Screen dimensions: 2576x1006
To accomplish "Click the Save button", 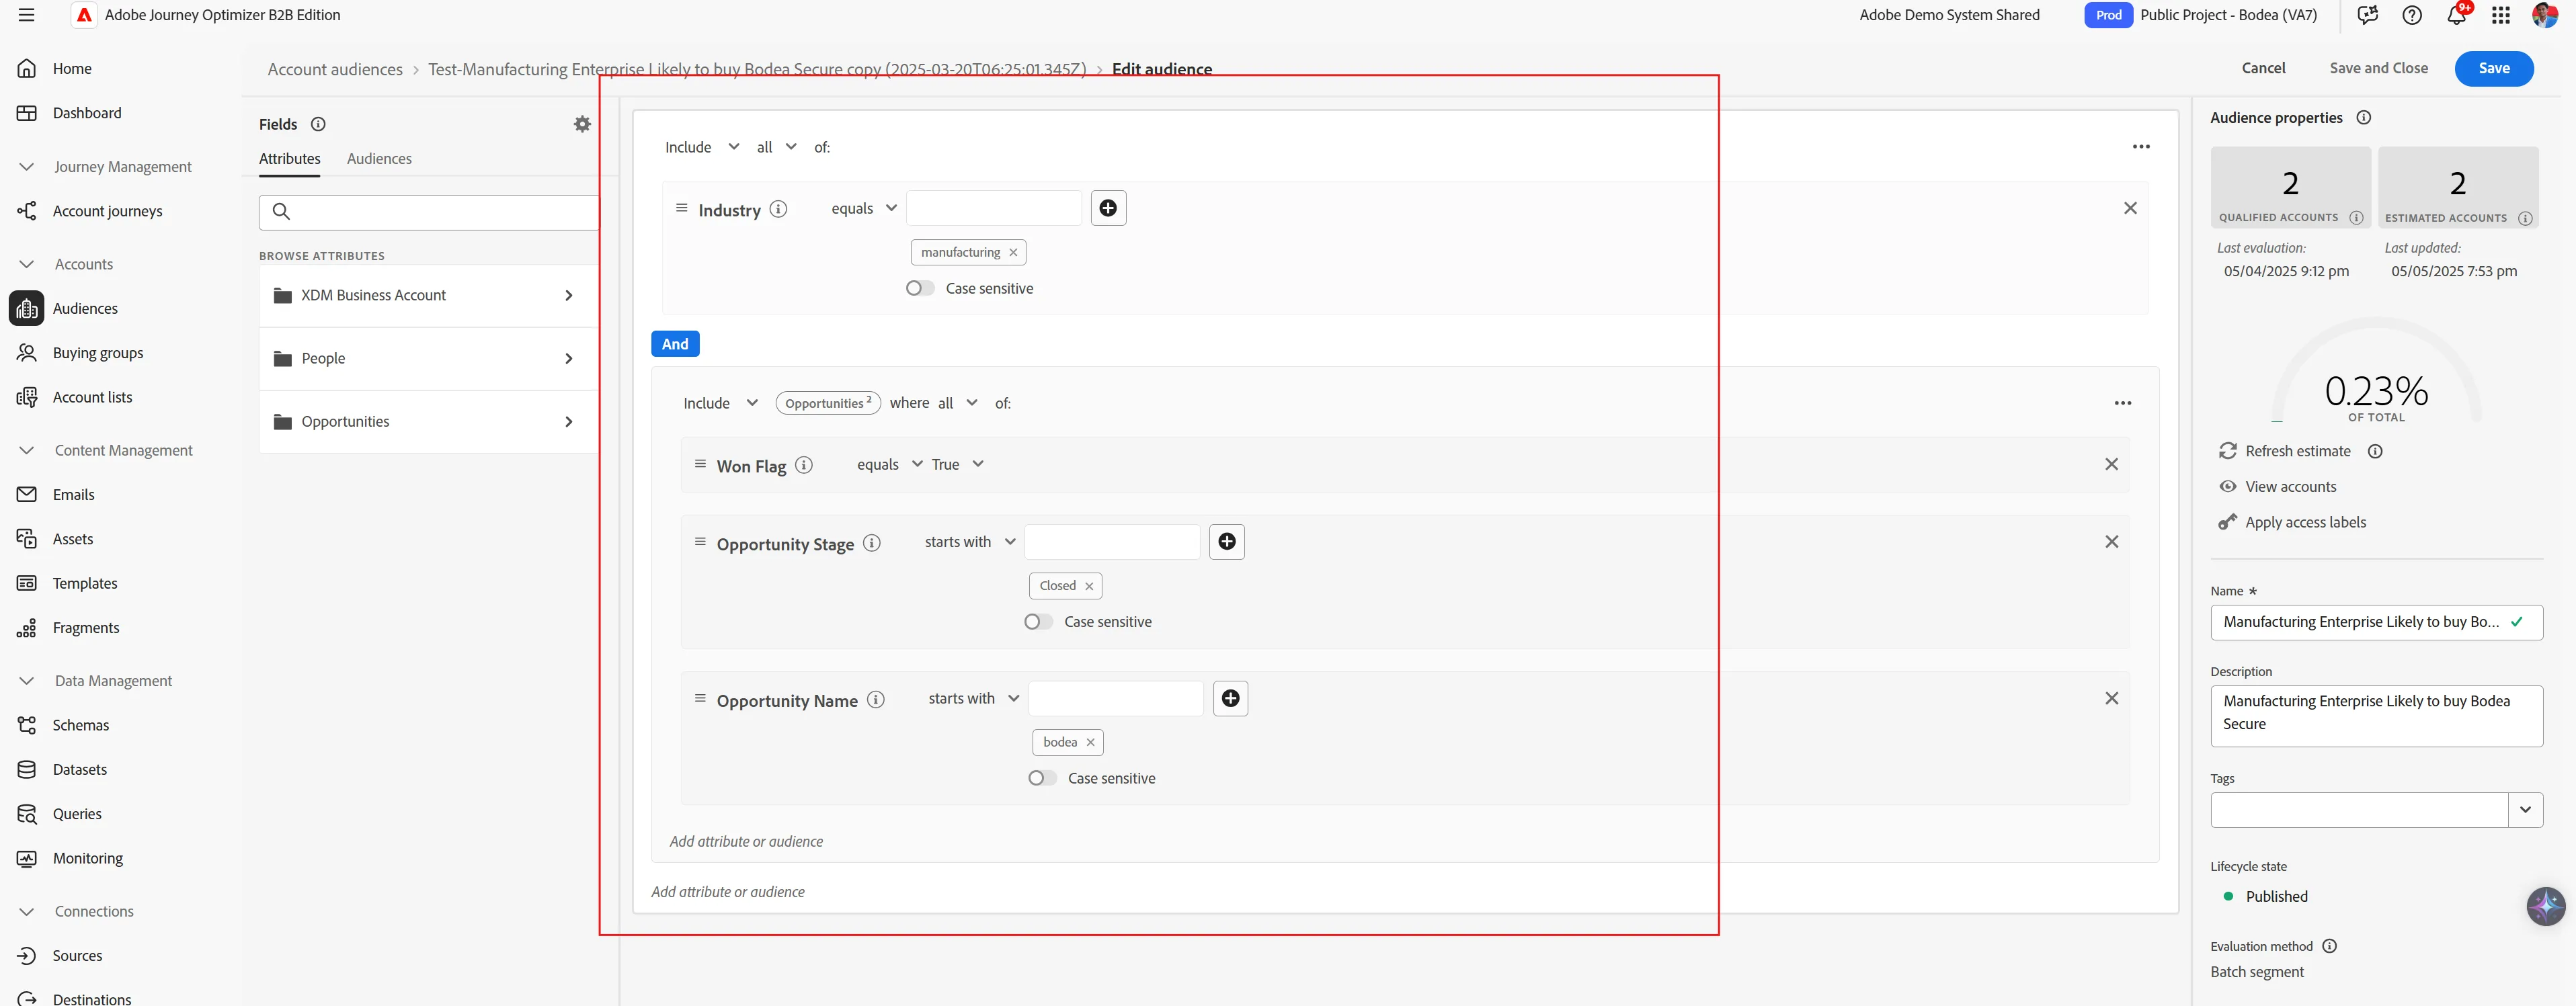I will click(2493, 68).
